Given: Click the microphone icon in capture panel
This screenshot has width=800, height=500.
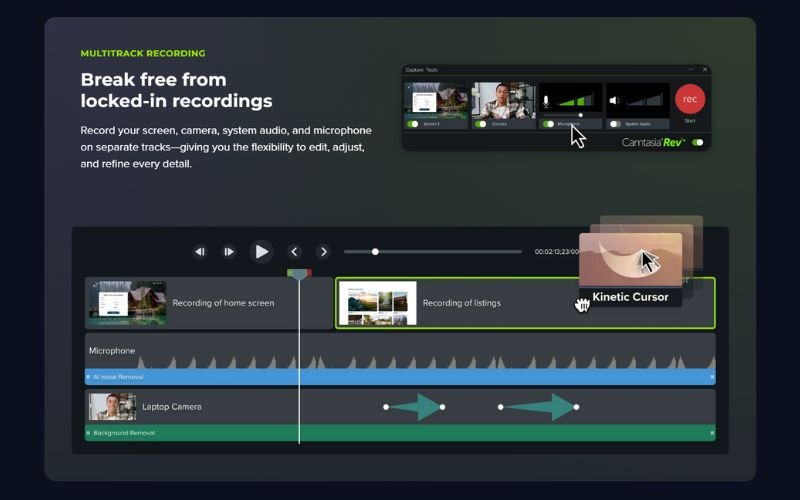Looking at the screenshot, I should [547, 101].
